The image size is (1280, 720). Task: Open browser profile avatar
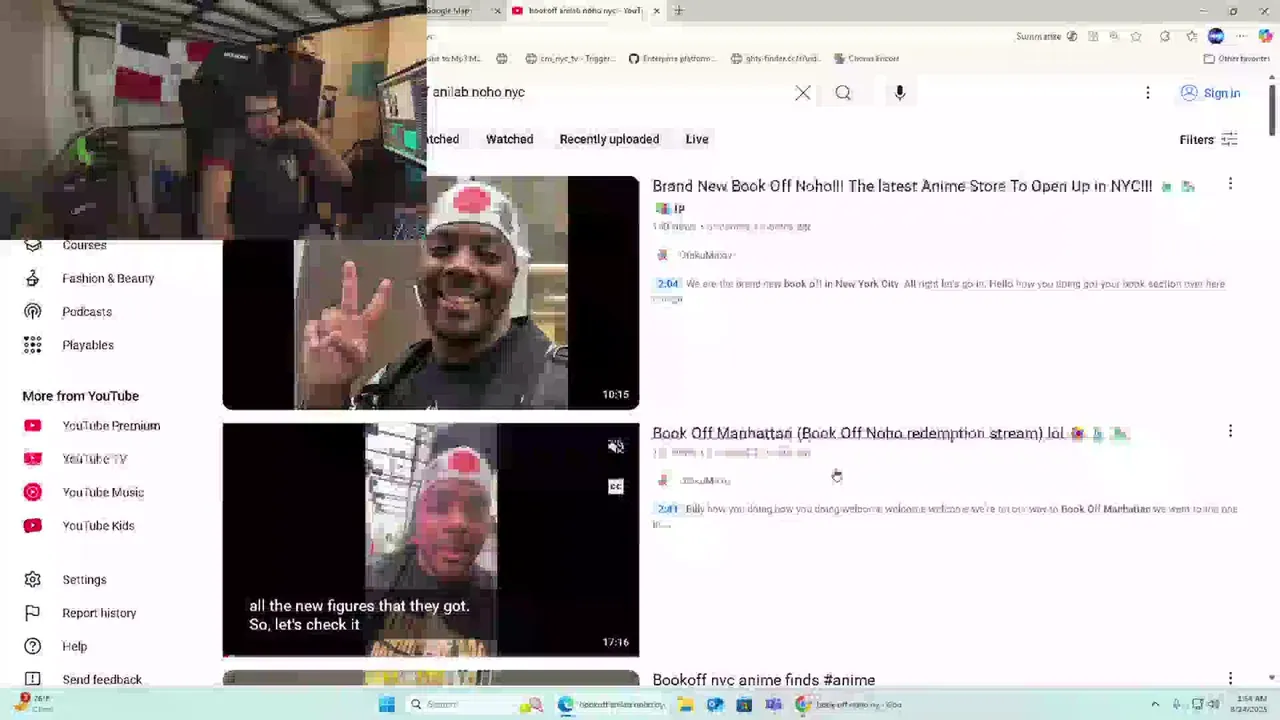tap(1216, 37)
